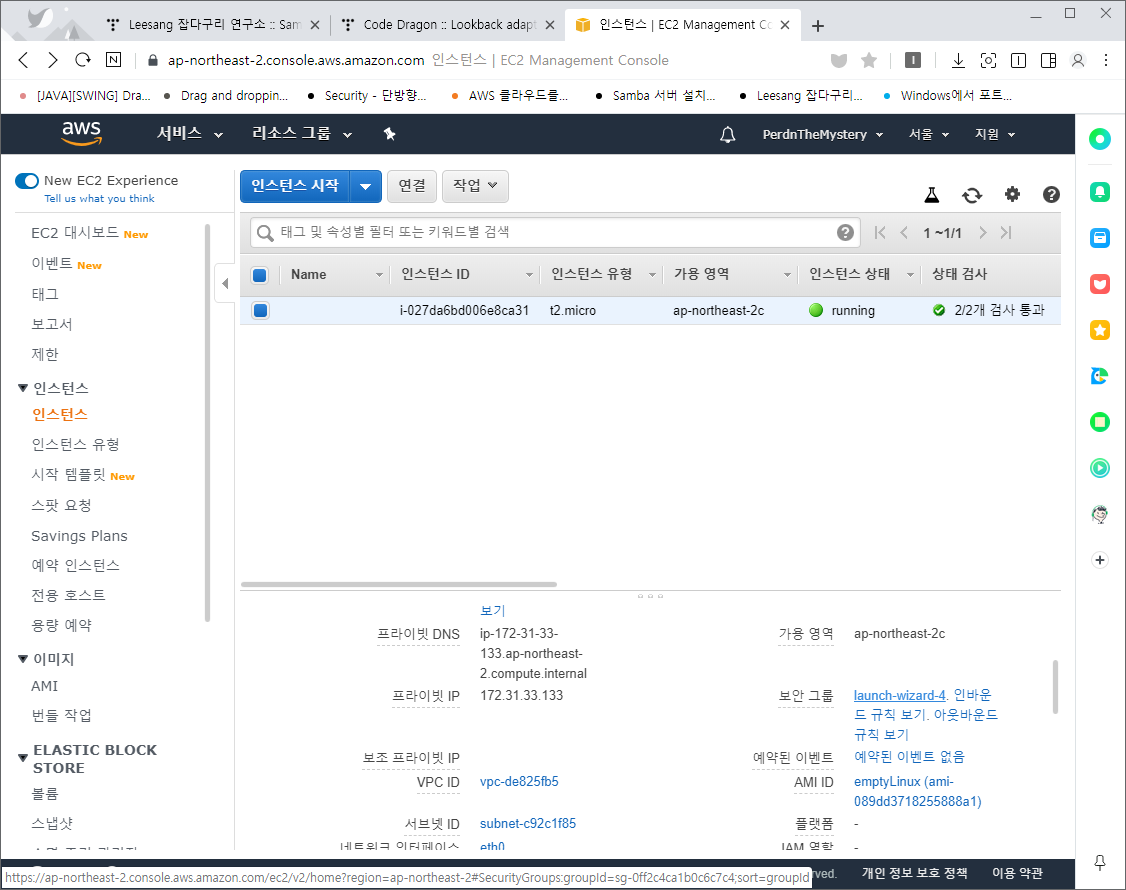The width and height of the screenshot is (1126, 890).
Task: Open the 리소스 그룹 menu
Action: pos(302,134)
